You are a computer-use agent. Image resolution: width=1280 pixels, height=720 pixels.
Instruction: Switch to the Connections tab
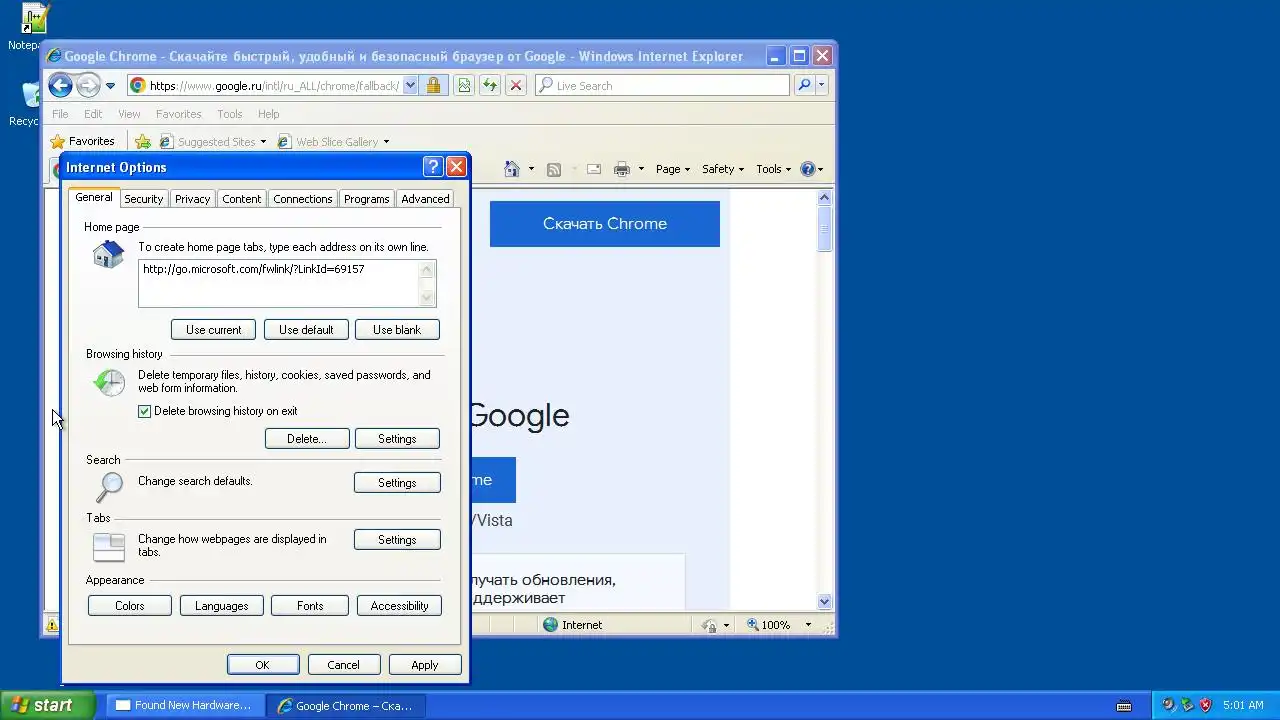tap(302, 199)
